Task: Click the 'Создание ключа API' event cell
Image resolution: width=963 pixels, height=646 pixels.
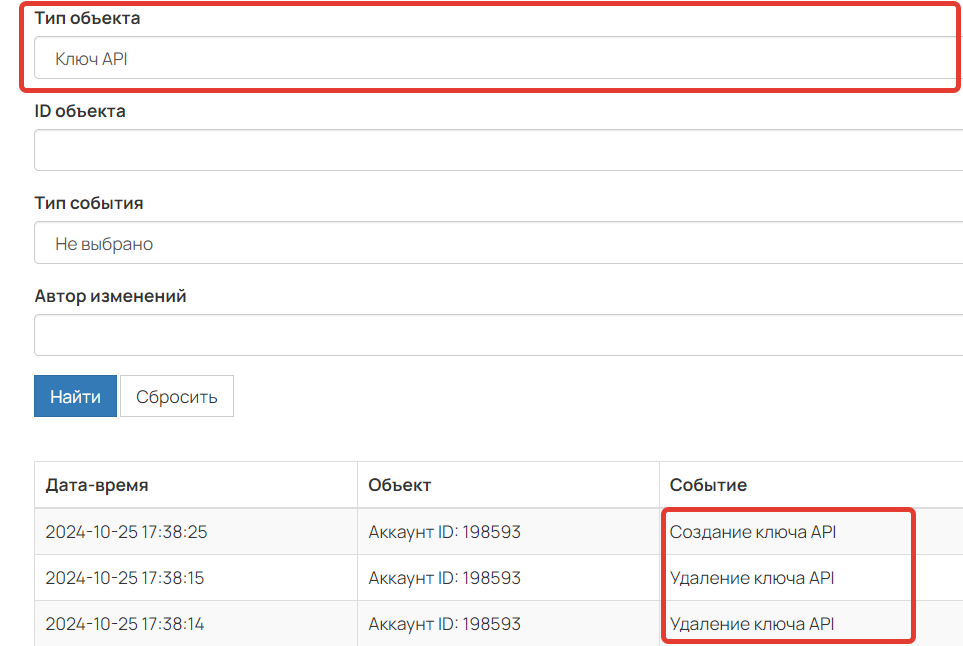Action: [x=753, y=532]
